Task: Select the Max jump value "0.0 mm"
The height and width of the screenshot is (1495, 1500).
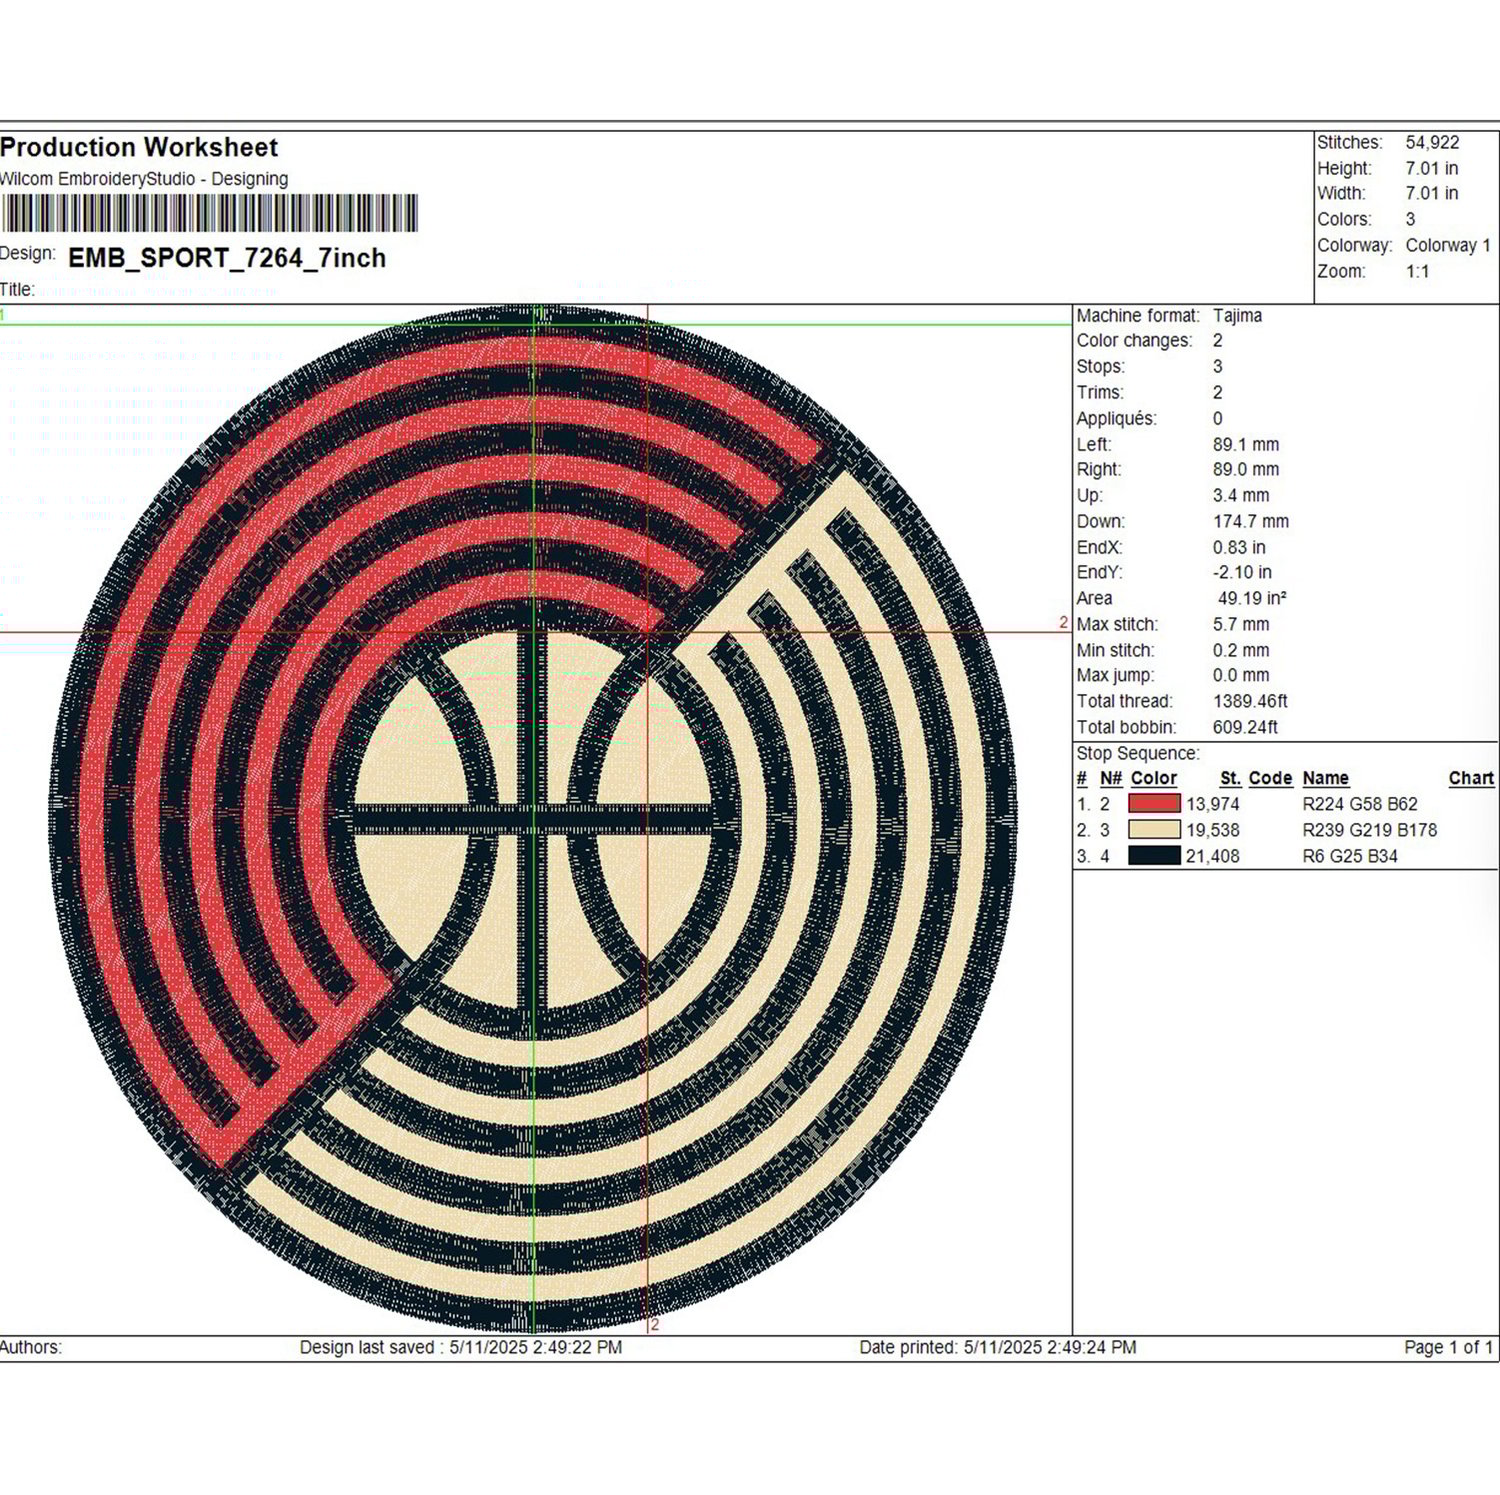Action: click(x=1241, y=675)
